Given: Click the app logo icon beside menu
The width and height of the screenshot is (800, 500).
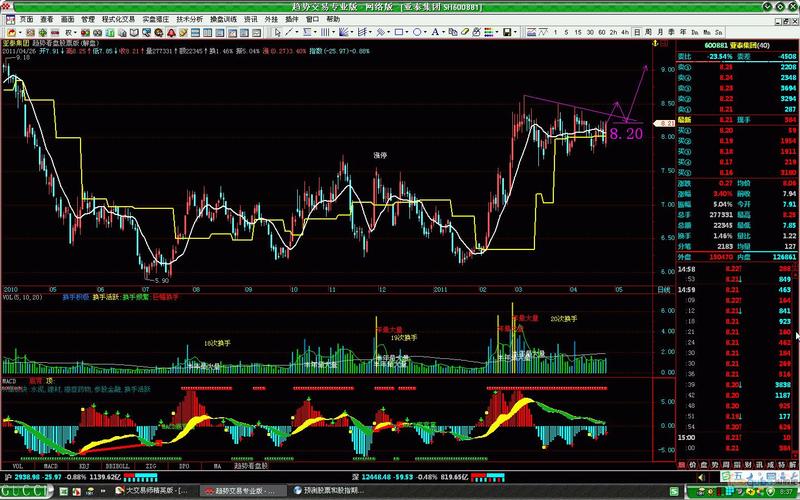Looking at the screenshot, I should 10,19.
